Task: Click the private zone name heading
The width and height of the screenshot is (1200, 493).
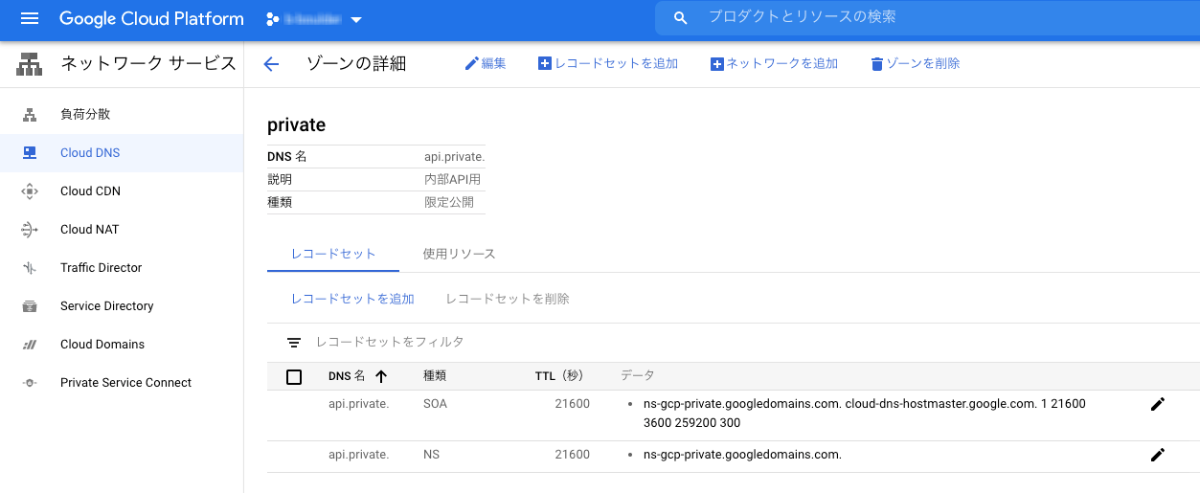Action: pos(297,125)
